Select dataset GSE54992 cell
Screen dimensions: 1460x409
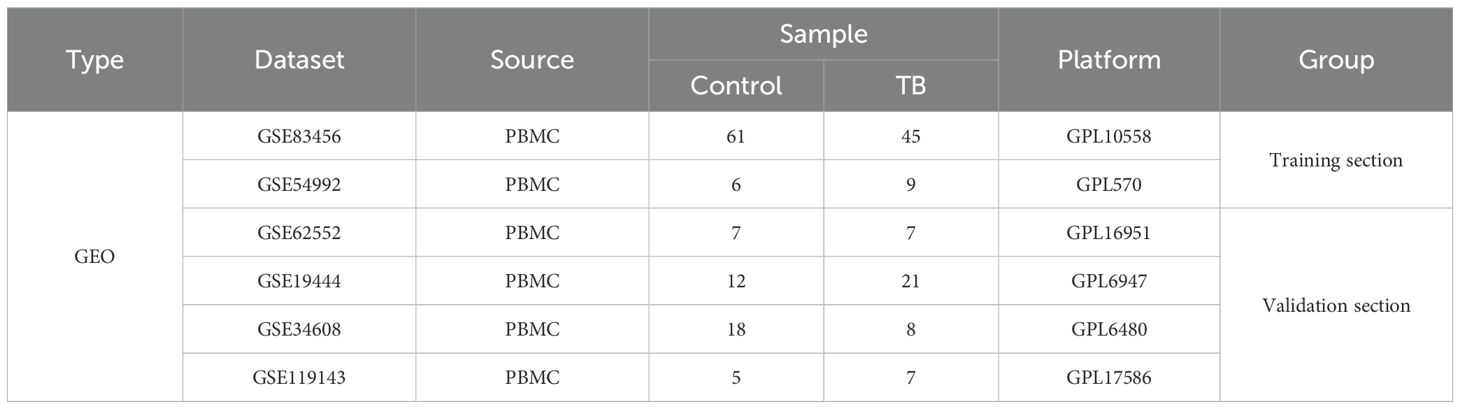(299, 184)
